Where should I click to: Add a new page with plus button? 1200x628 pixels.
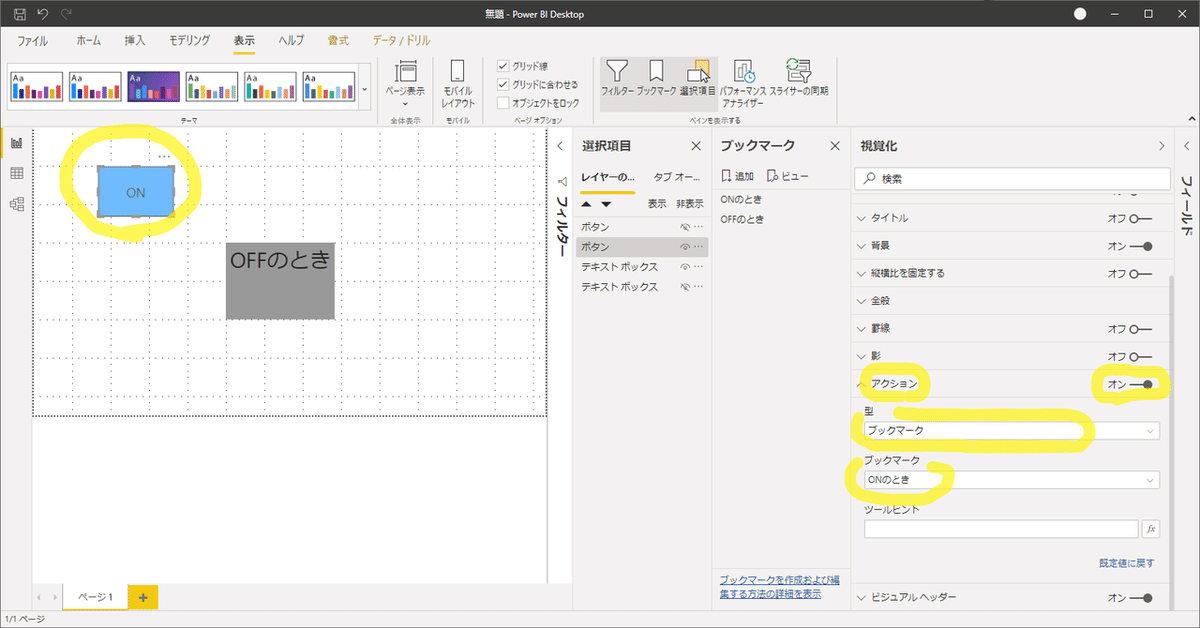click(x=143, y=597)
